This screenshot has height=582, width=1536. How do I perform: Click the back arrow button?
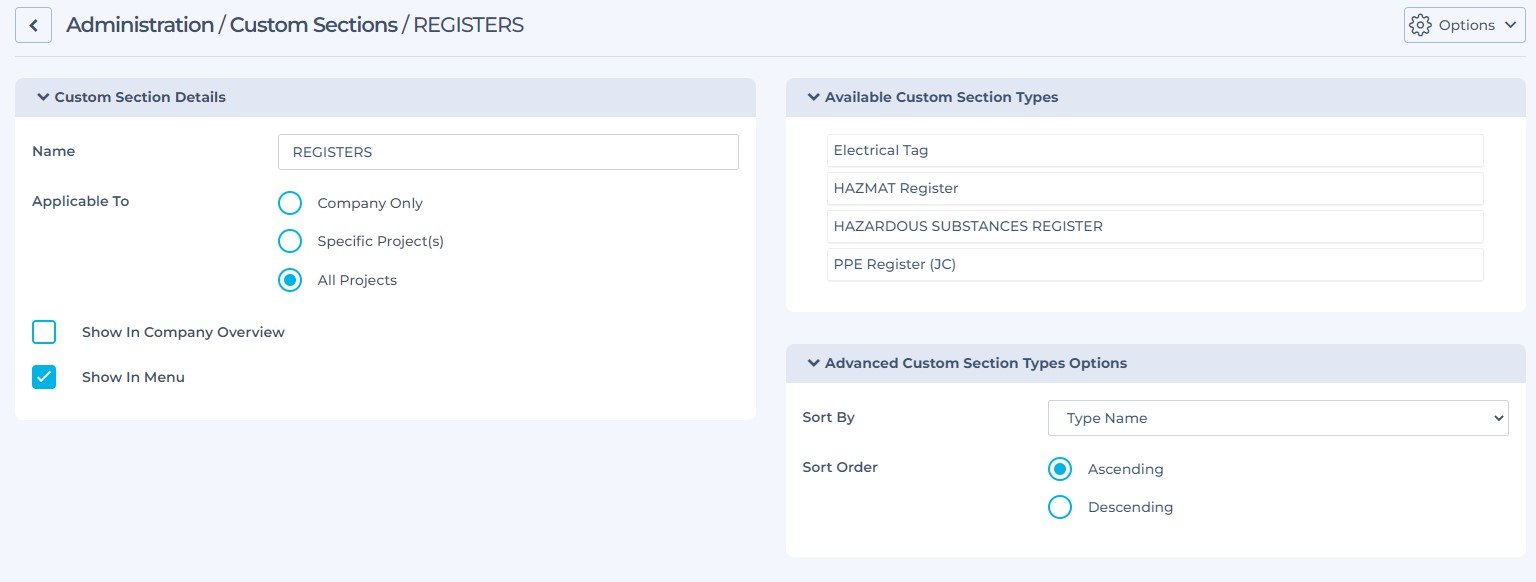point(33,25)
